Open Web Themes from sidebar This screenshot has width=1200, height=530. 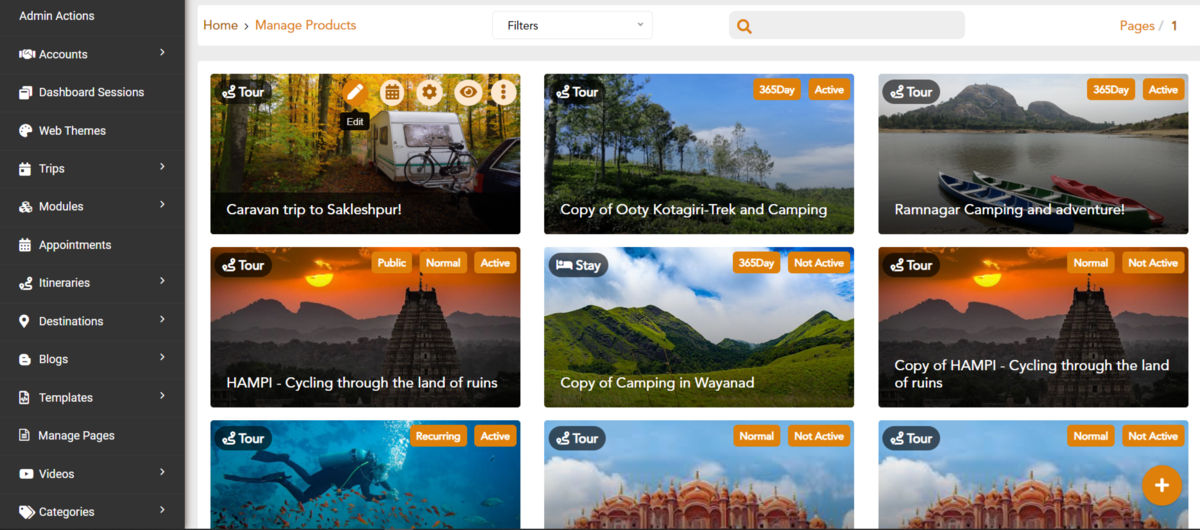(92, 130)
